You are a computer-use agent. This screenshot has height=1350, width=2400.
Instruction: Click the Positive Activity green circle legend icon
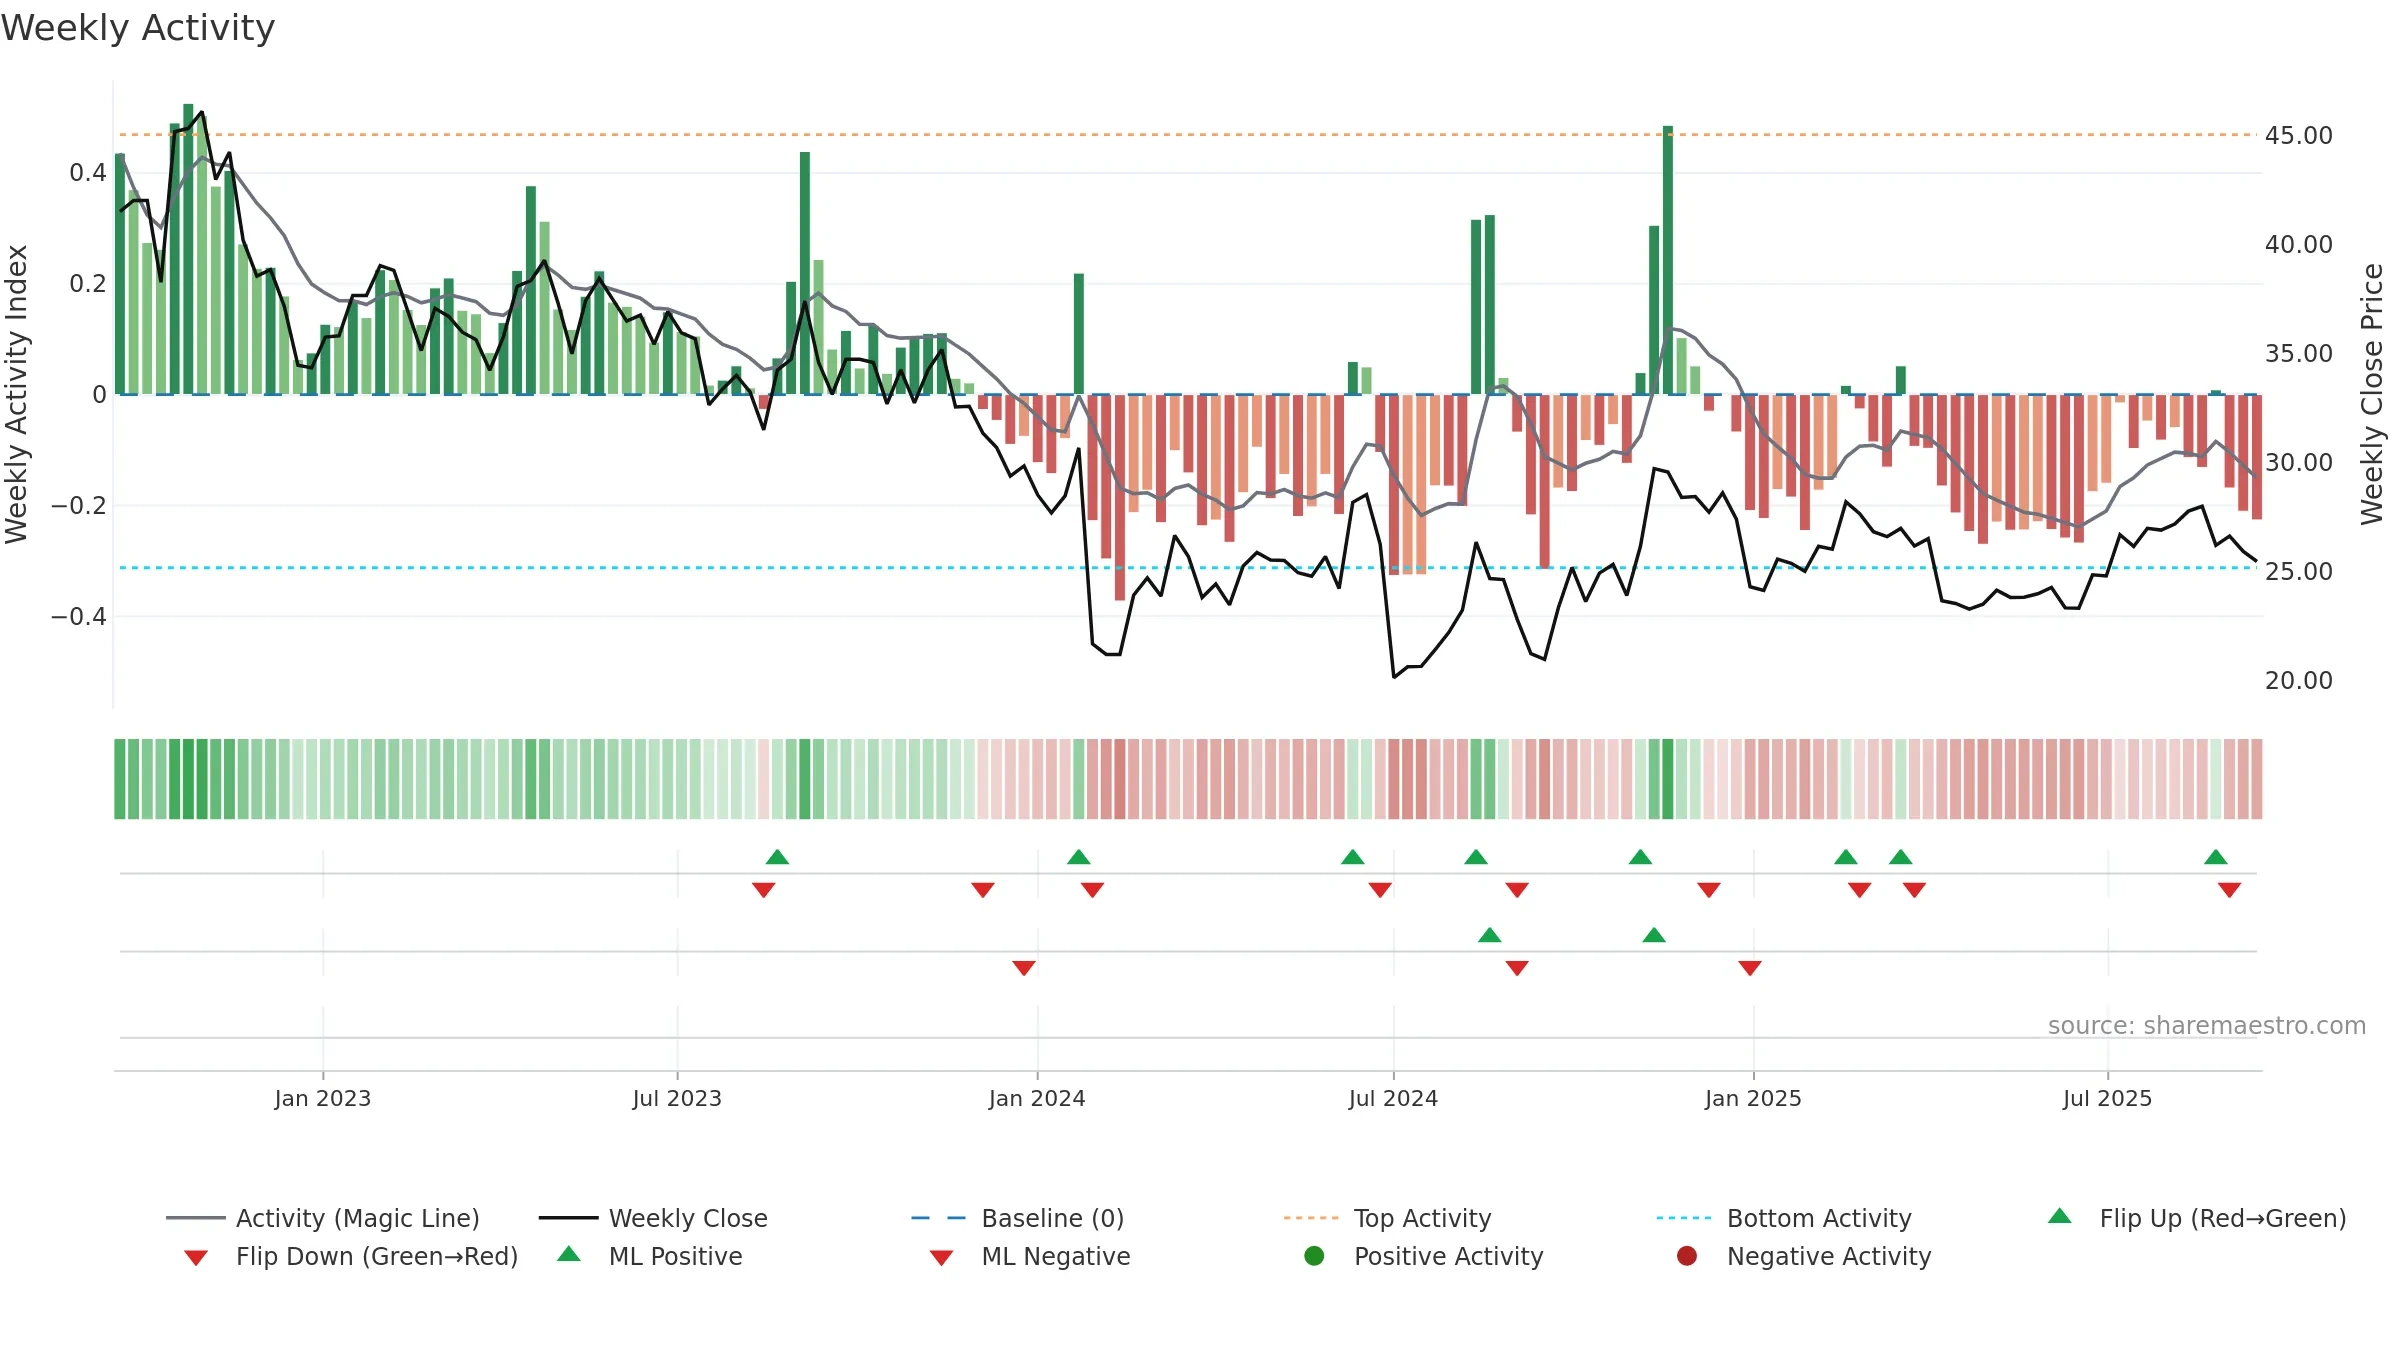(x=1314, y=1256)
